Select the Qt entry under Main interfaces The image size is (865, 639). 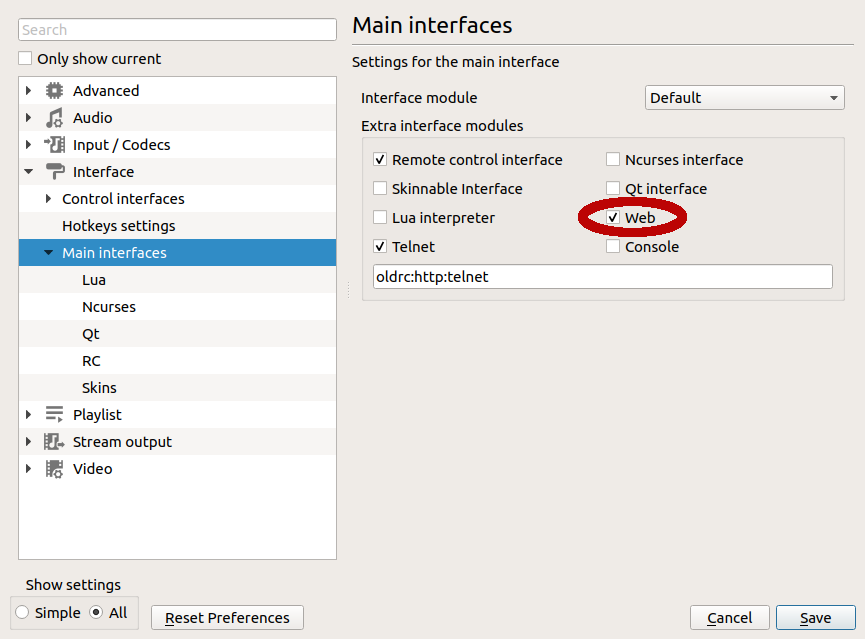point(91,334)
